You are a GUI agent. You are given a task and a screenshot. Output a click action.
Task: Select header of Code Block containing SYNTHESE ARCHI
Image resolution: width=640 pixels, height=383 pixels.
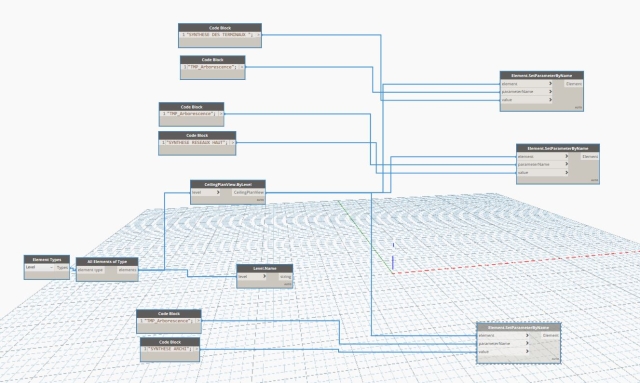click(x=170, y=342)
